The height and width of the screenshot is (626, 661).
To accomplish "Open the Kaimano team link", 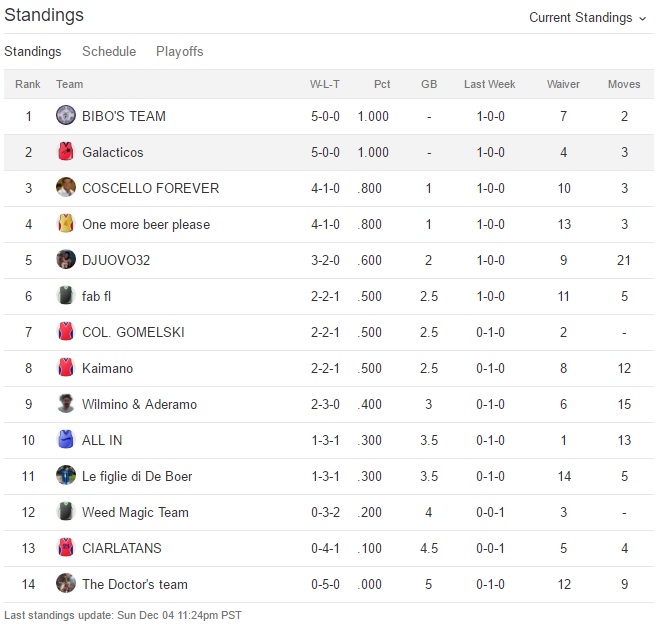I will pyautogui.click(x=107, y=368).
